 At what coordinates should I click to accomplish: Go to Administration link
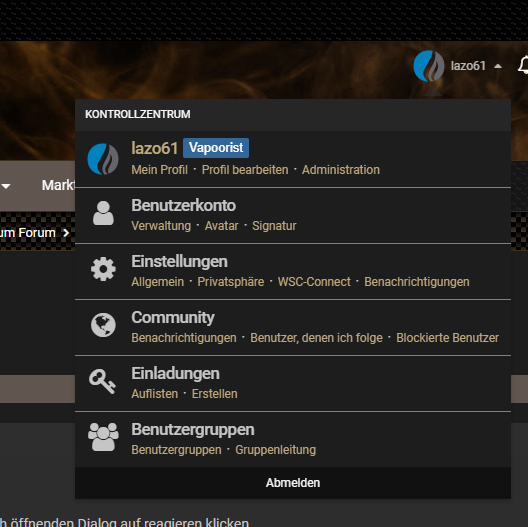click(341, 170)
